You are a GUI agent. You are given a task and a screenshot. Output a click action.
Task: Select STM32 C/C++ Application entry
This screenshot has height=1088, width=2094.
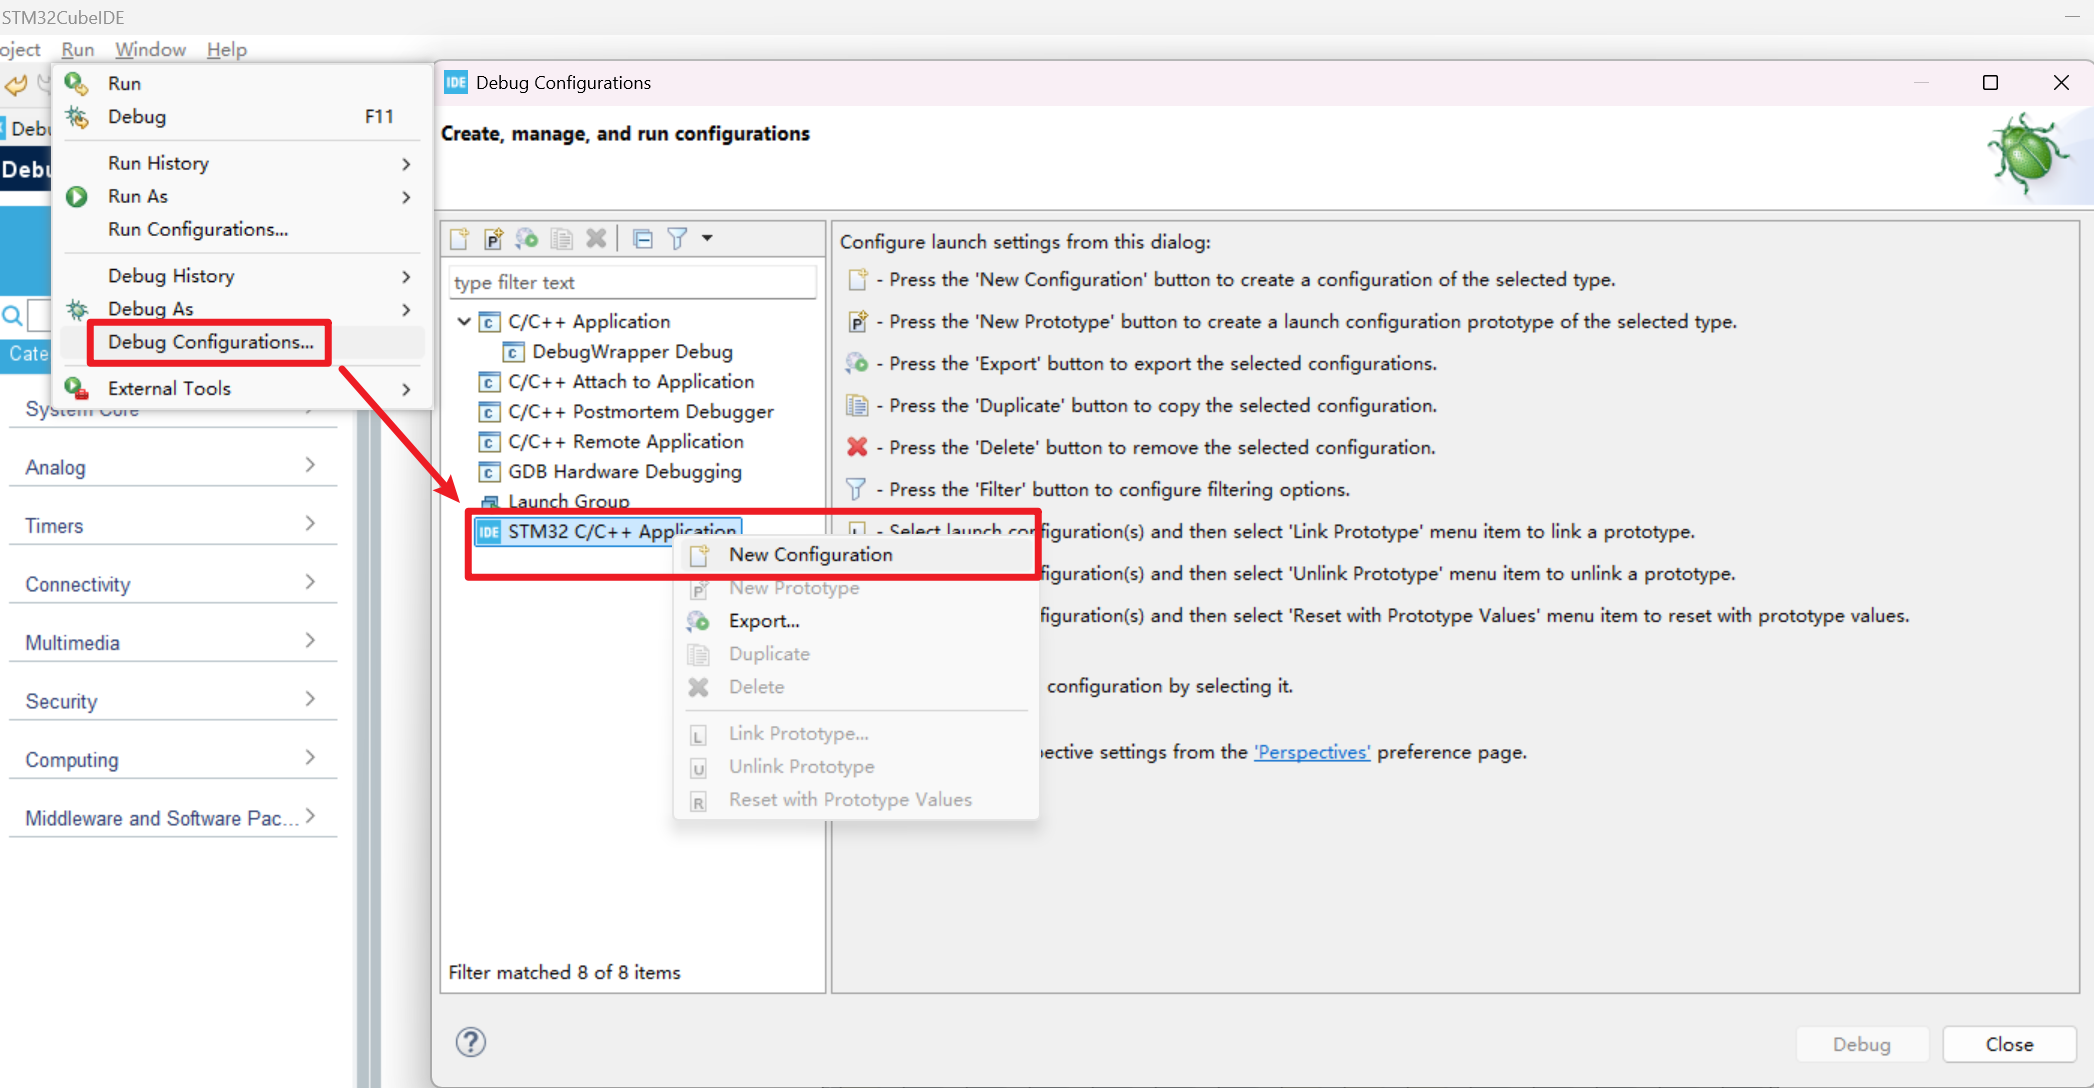[x=608, y=531]
